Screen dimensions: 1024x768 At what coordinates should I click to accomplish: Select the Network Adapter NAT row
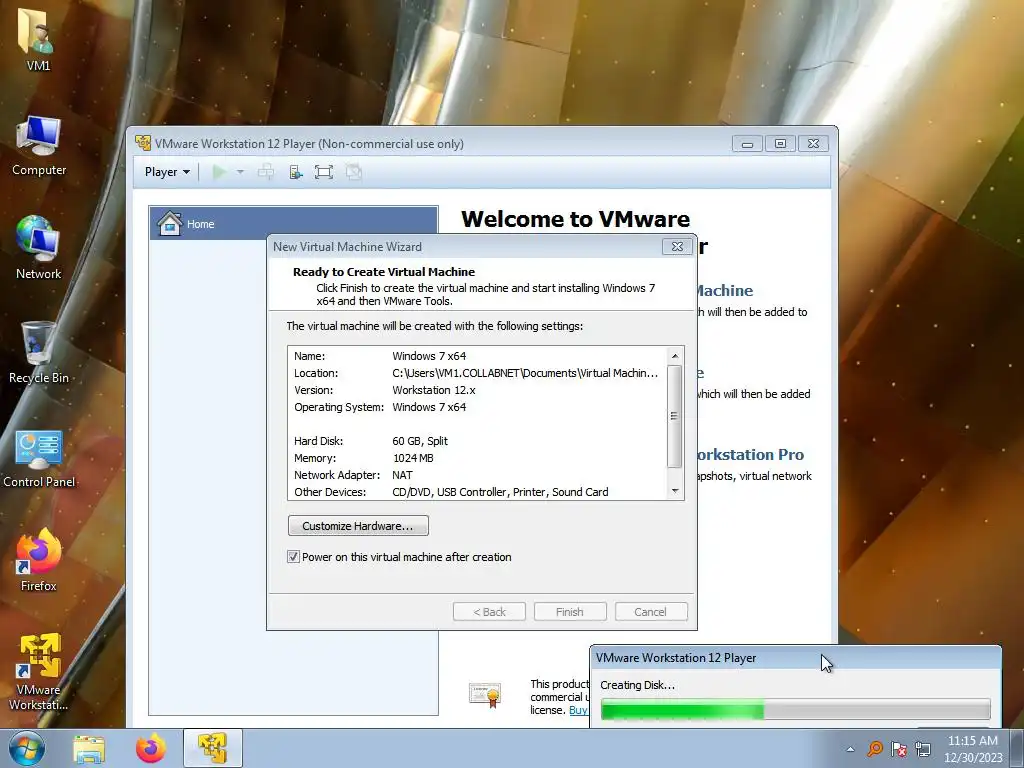pyautogui.click(x=477, y=475)
